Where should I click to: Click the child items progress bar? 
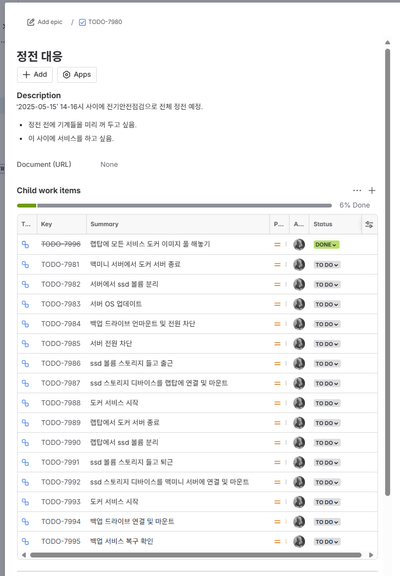coord(174,205)
